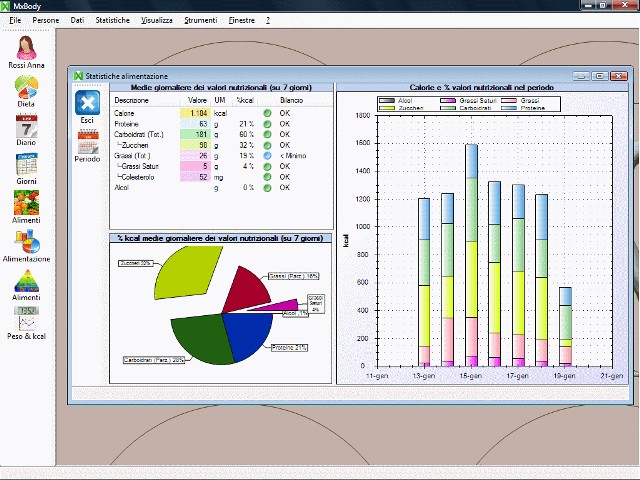The image size is (640, 480).
Task: Click the Alimentazione chart icon in sidebar
Action: pos(26,242)
